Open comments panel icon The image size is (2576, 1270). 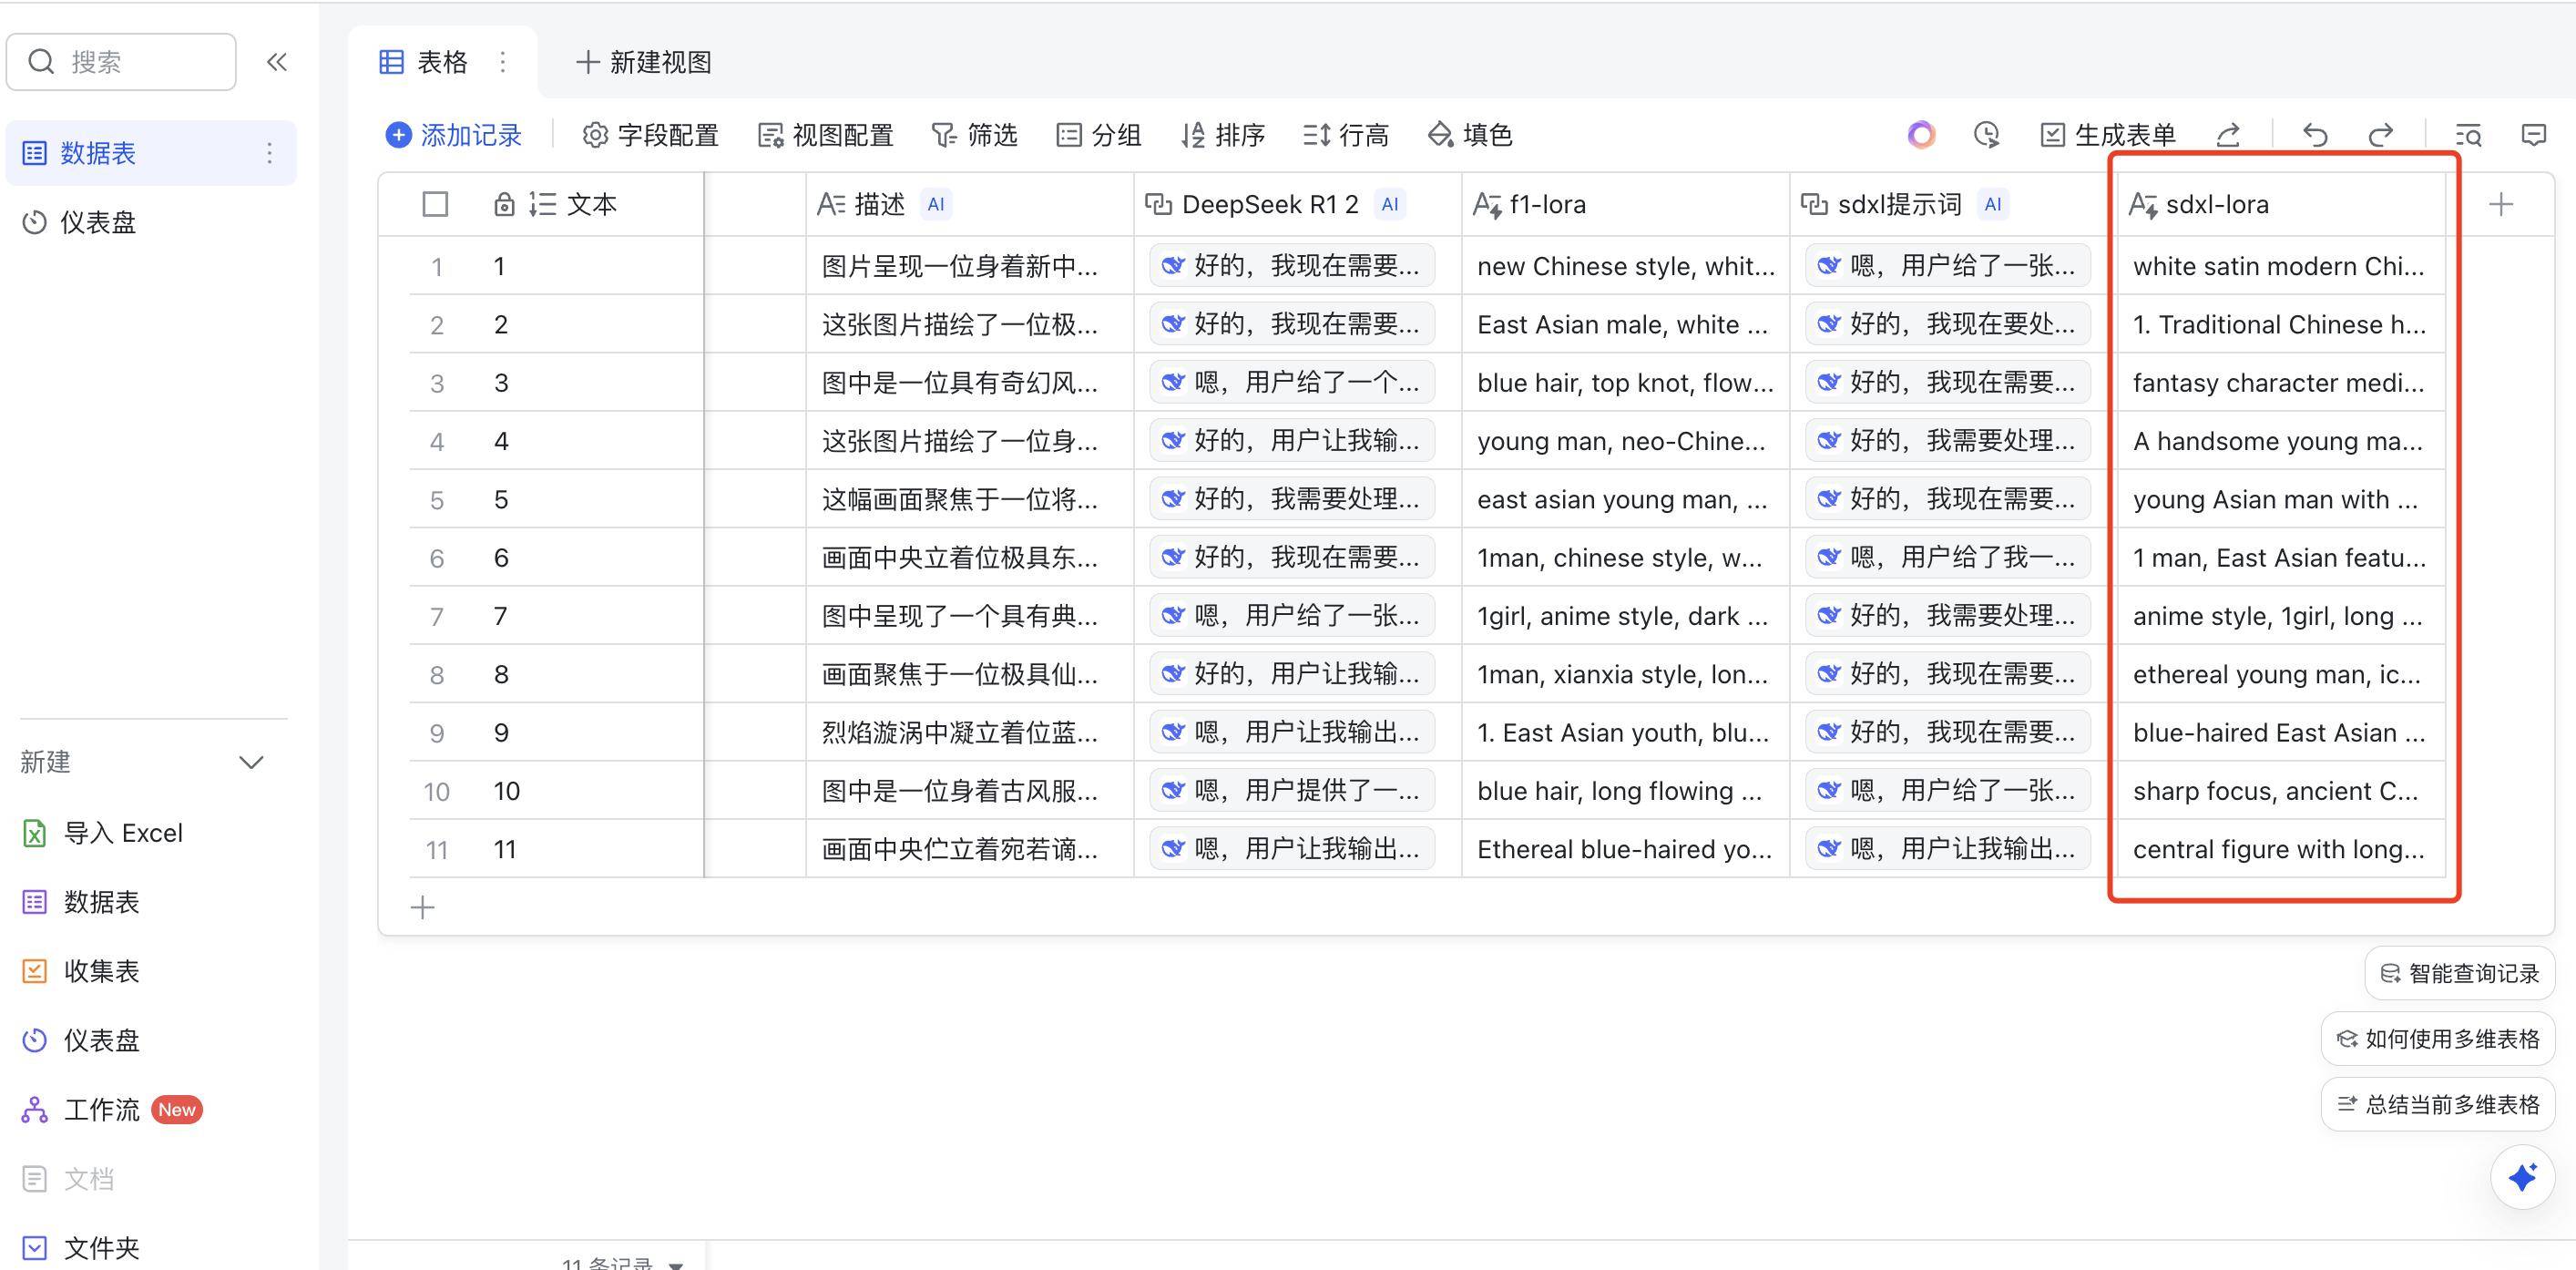pos(2533,135)
